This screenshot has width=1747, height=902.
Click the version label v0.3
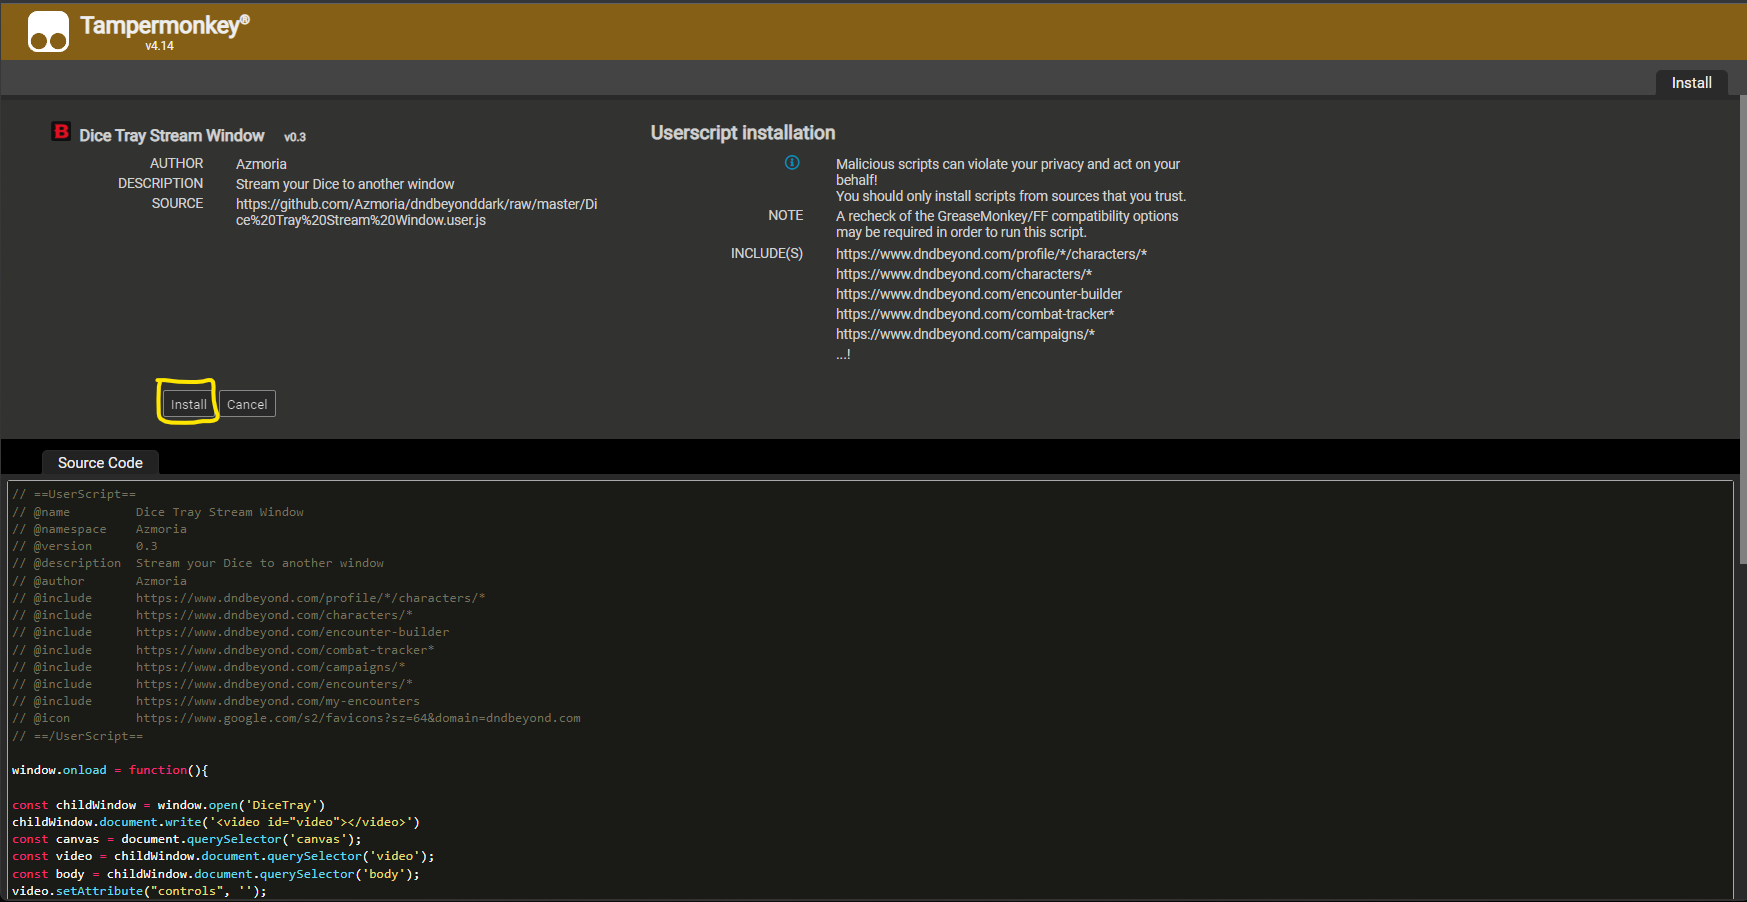(x=295, y=136)
